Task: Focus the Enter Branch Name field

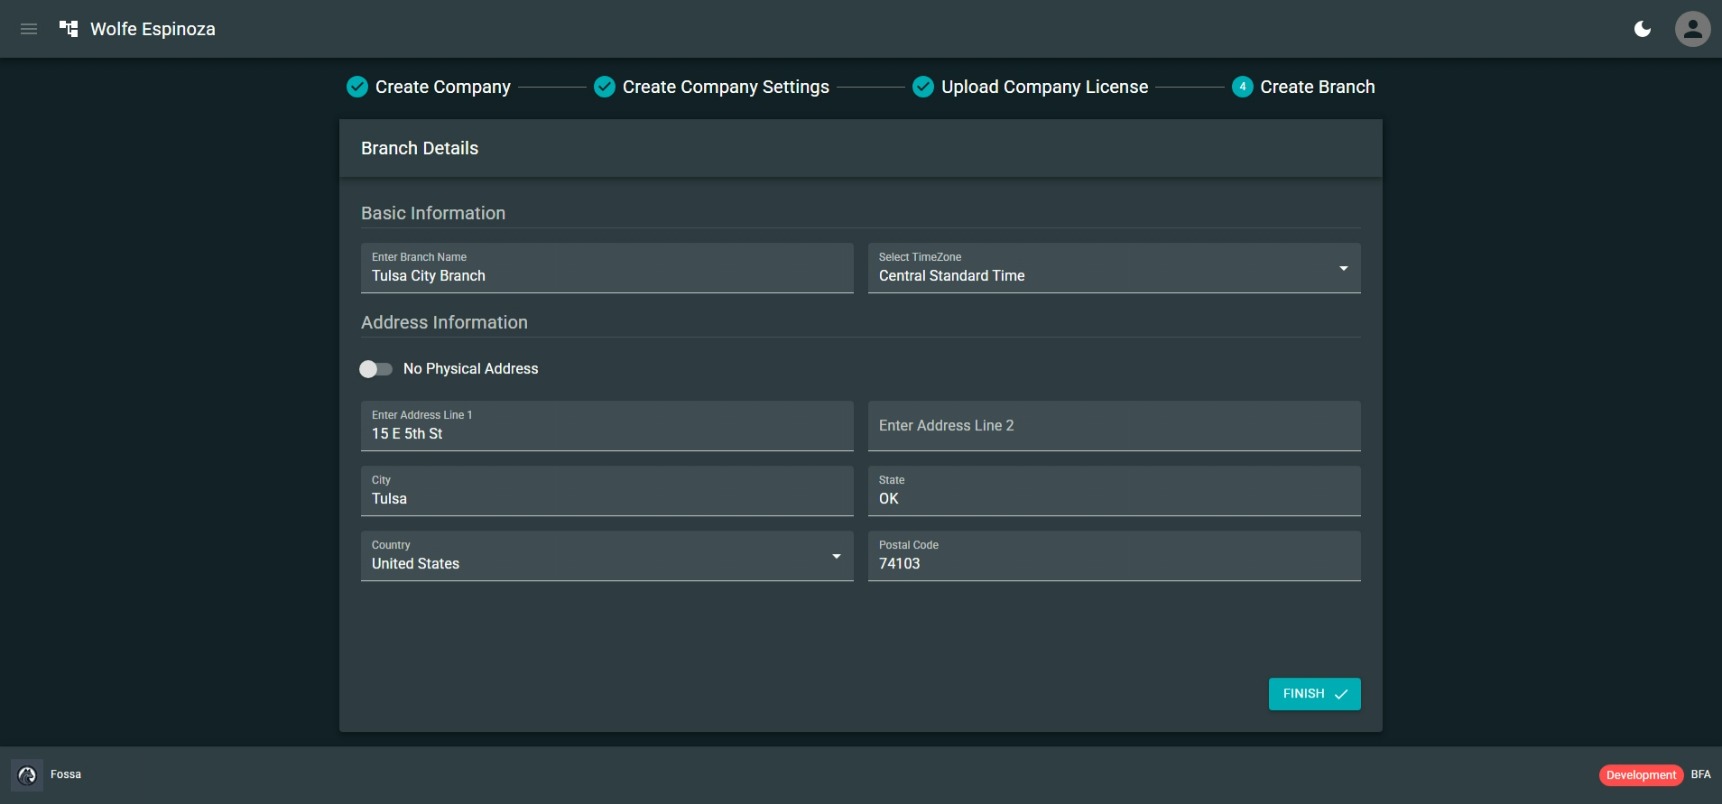Action: [x=606, y=269]
